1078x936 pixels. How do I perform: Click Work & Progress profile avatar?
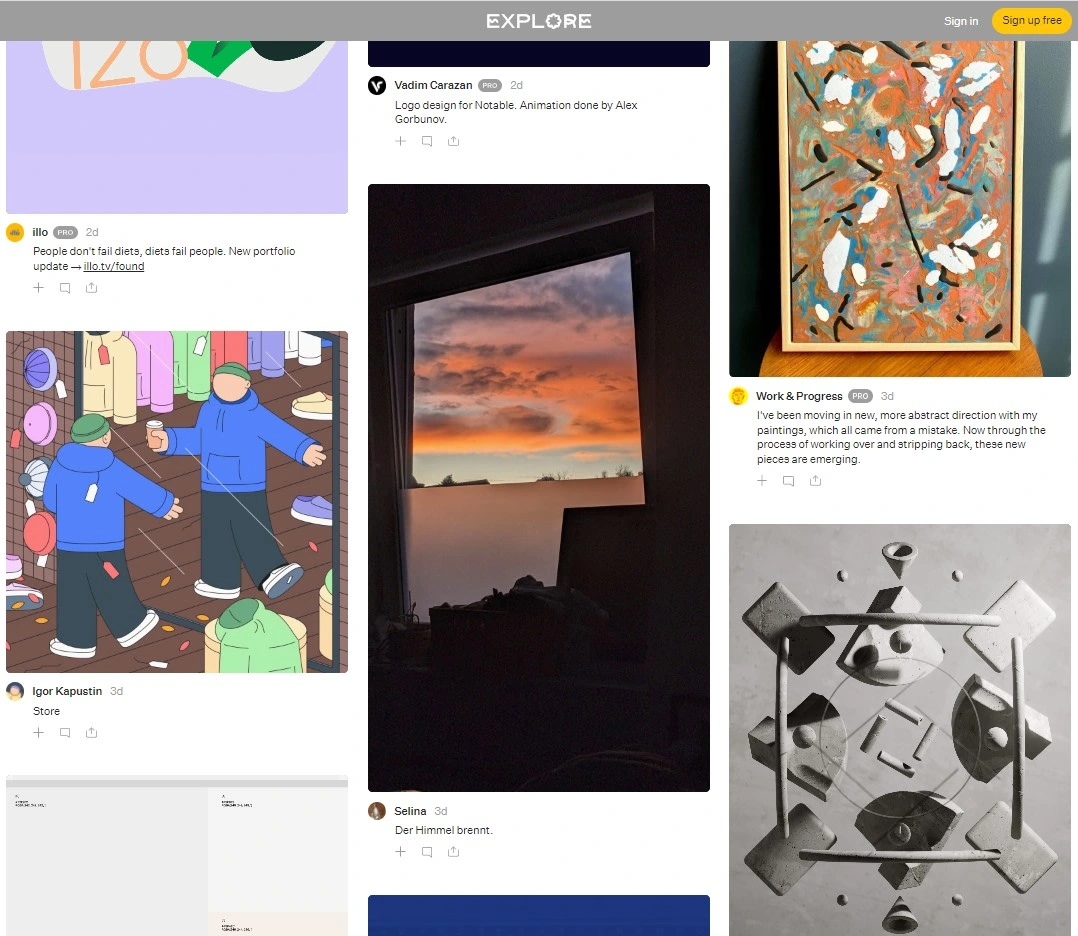pyautogui.click(x=738, y=396)
